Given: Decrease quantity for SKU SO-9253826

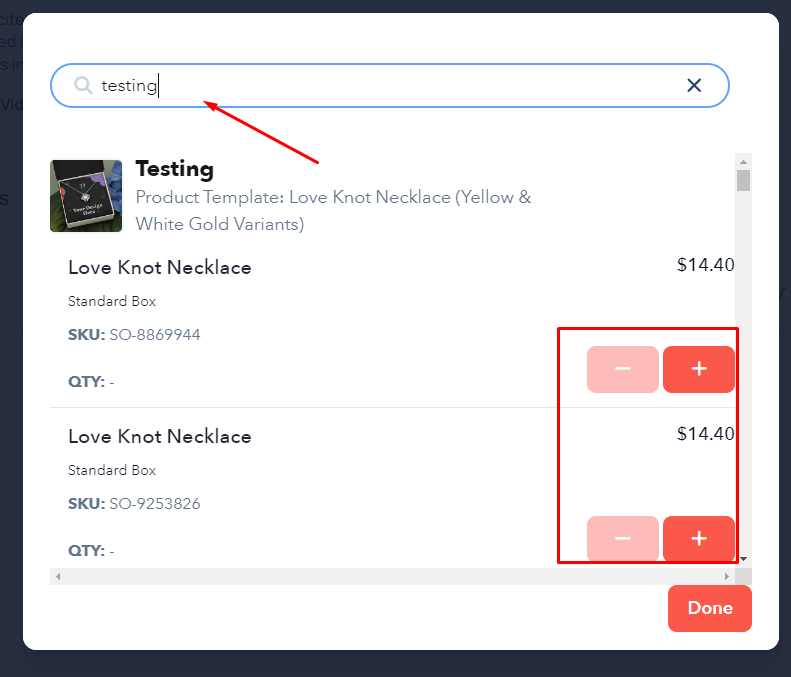Looking at the screenshot, I should point(623,538).
